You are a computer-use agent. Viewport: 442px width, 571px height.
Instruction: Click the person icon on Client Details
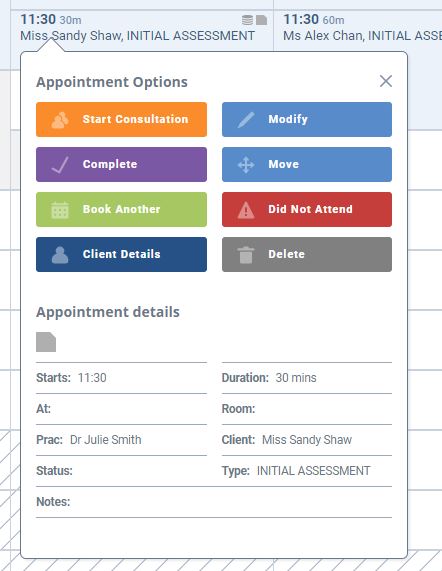click(60, 255)
